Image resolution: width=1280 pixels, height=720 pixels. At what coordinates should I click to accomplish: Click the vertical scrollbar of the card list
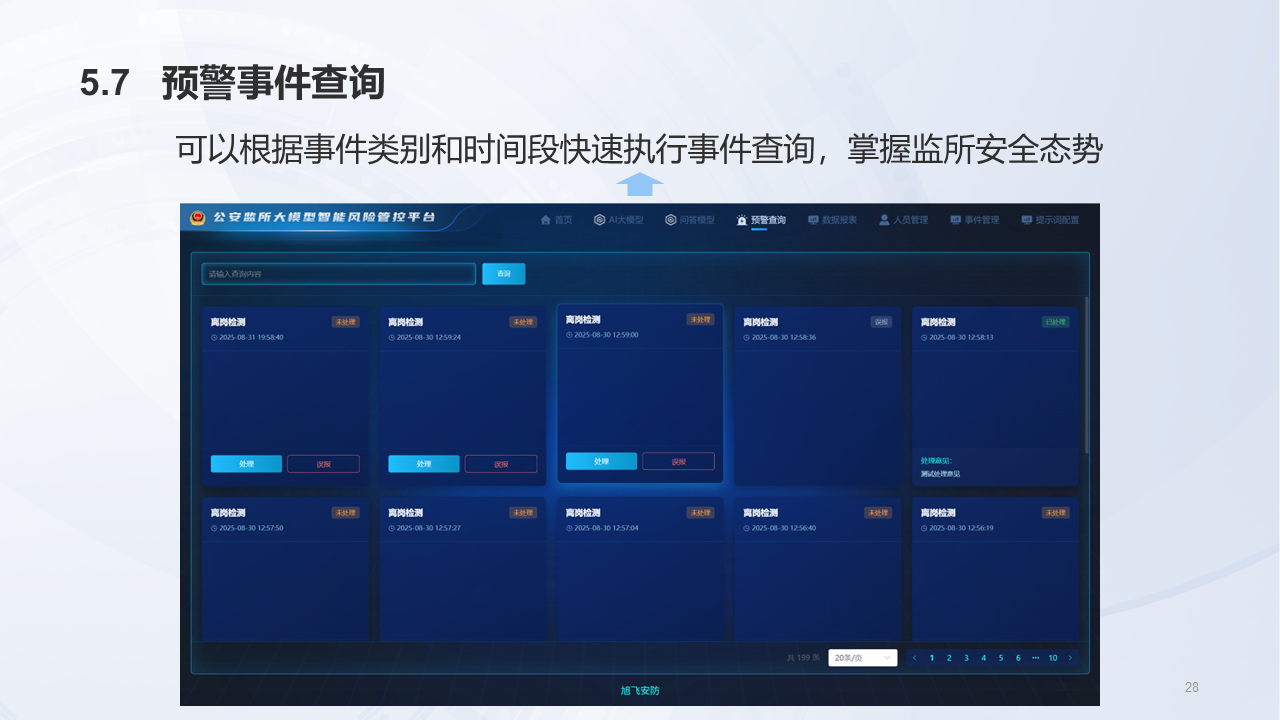1087,375
